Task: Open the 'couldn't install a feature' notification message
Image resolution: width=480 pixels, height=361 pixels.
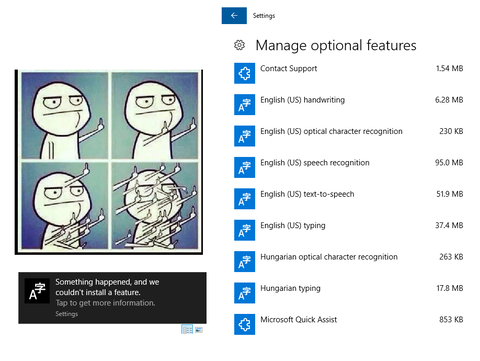Action: 107,287
